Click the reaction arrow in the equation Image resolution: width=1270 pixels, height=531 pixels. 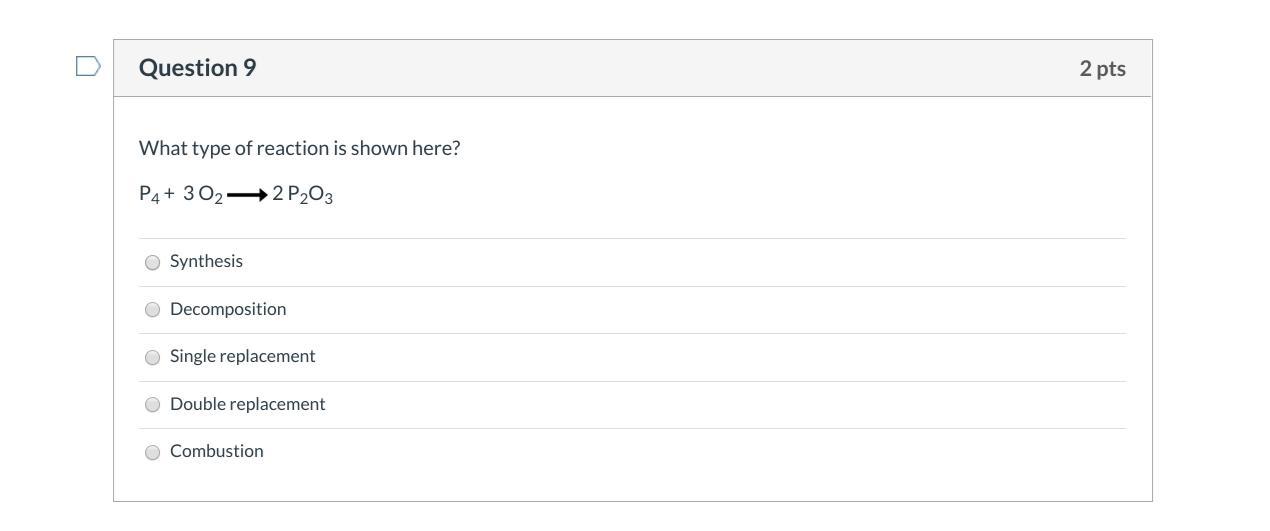point(246,195)
